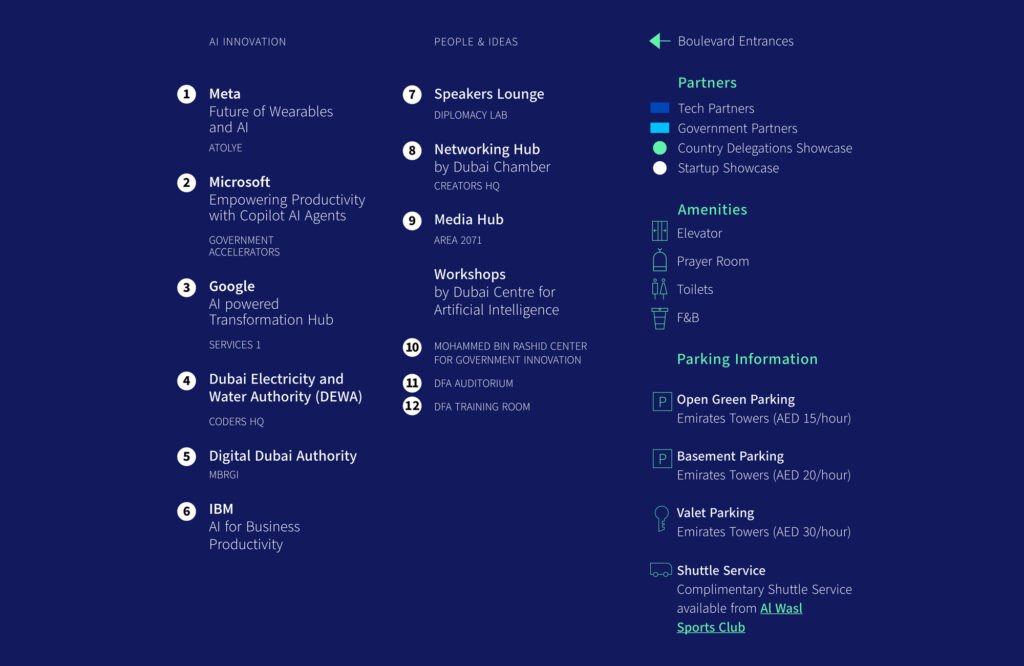Click the Startup Showcase white dot

click(x=660, y=168)
